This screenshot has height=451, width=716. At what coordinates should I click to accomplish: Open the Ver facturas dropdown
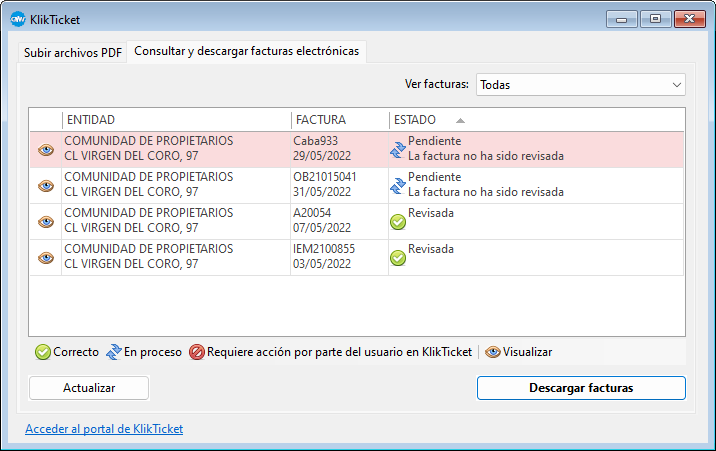pos(580,85)
